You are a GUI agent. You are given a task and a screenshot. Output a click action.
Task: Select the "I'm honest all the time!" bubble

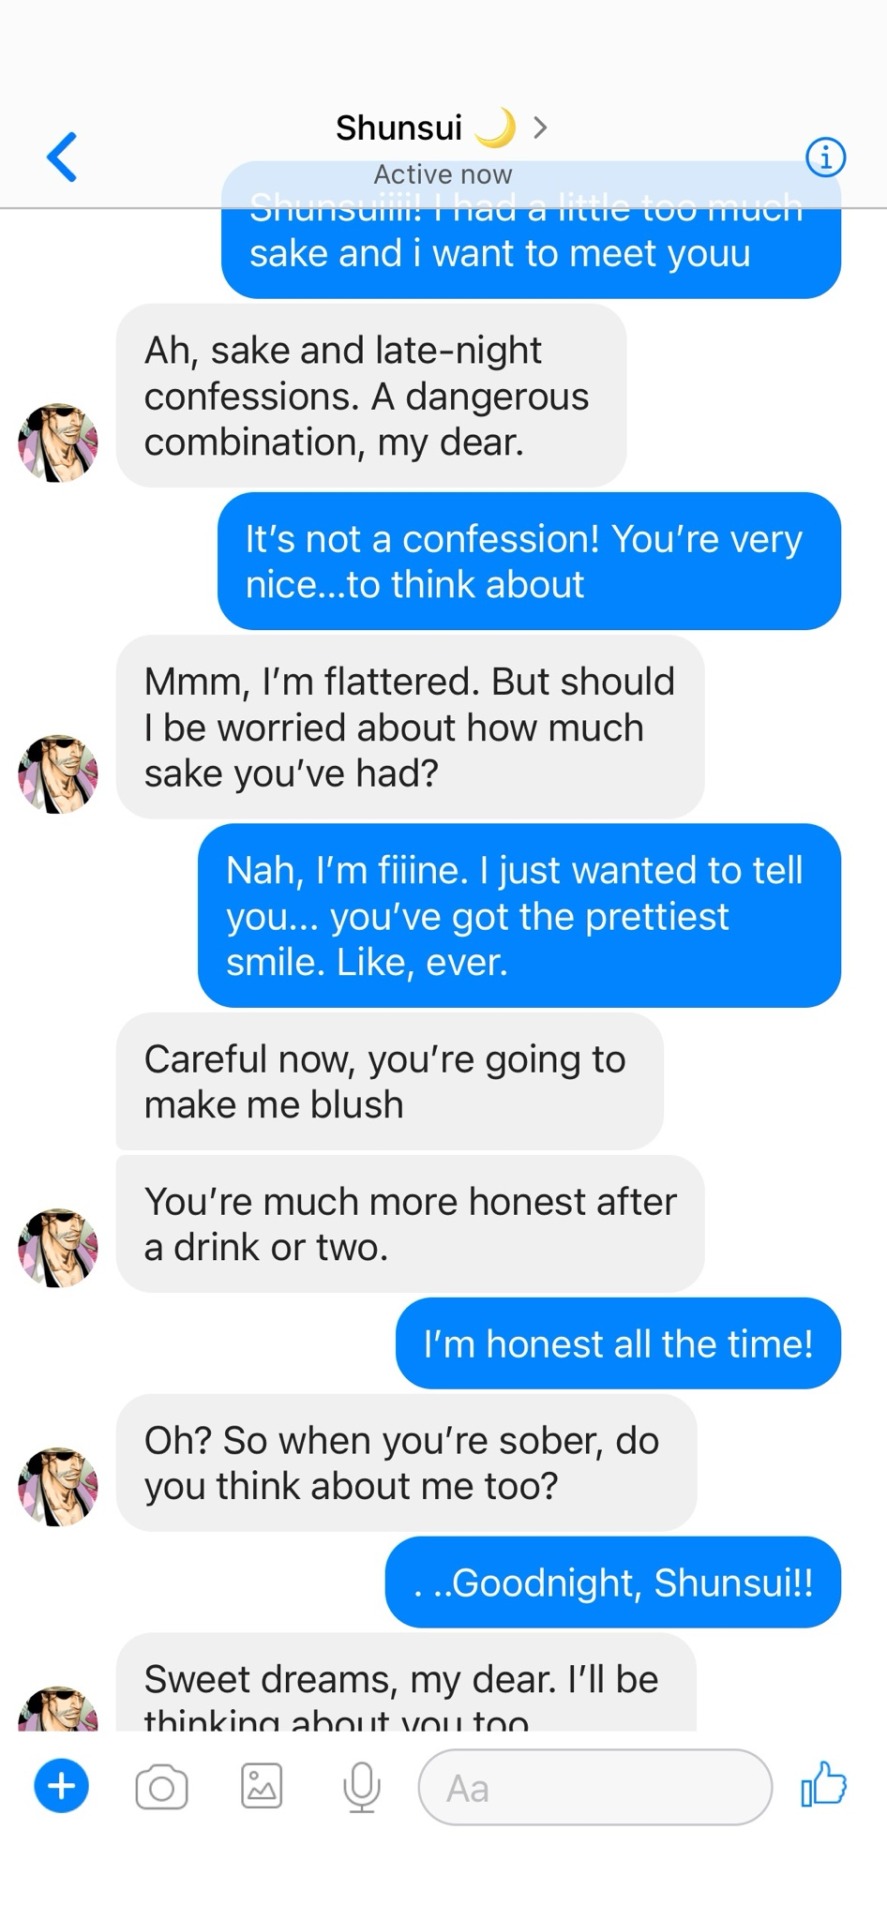point(618,1344)
